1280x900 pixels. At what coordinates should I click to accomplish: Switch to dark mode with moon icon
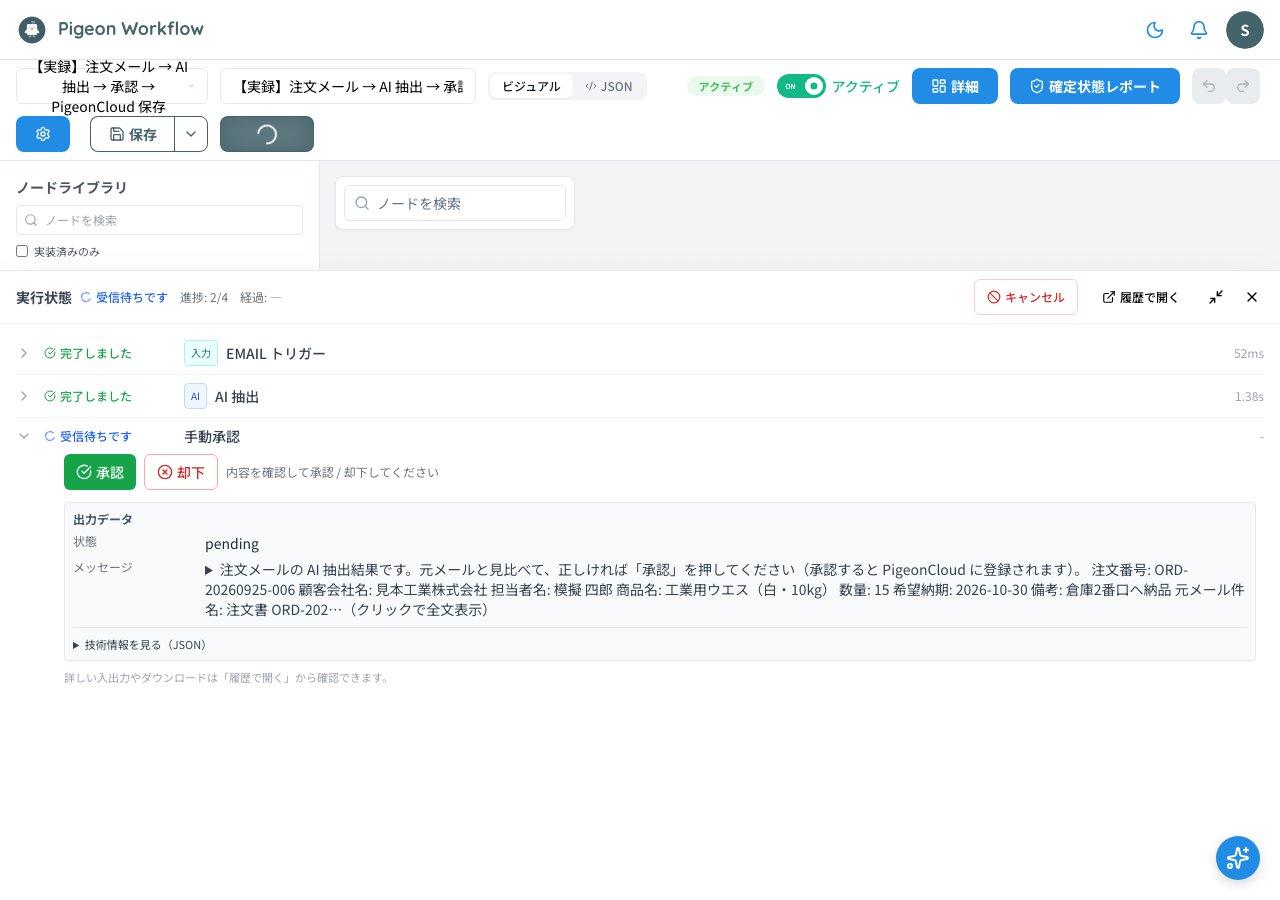tap(1155, 30)
